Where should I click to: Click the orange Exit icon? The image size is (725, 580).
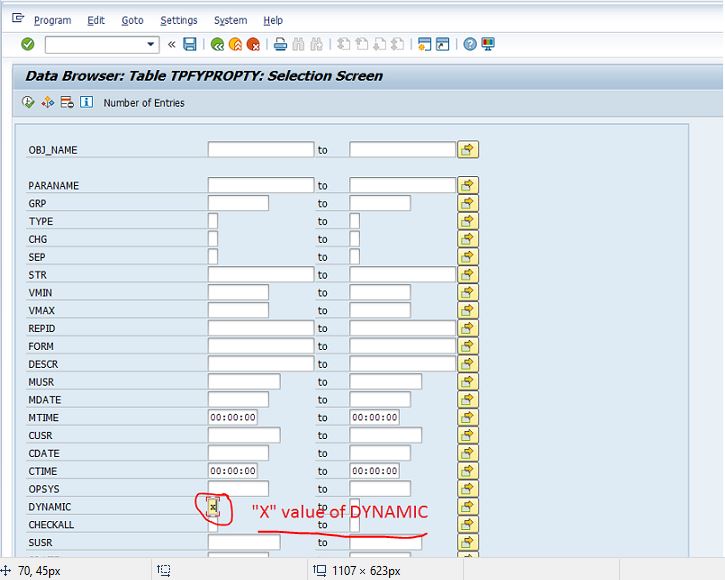(x=235, y=44)
